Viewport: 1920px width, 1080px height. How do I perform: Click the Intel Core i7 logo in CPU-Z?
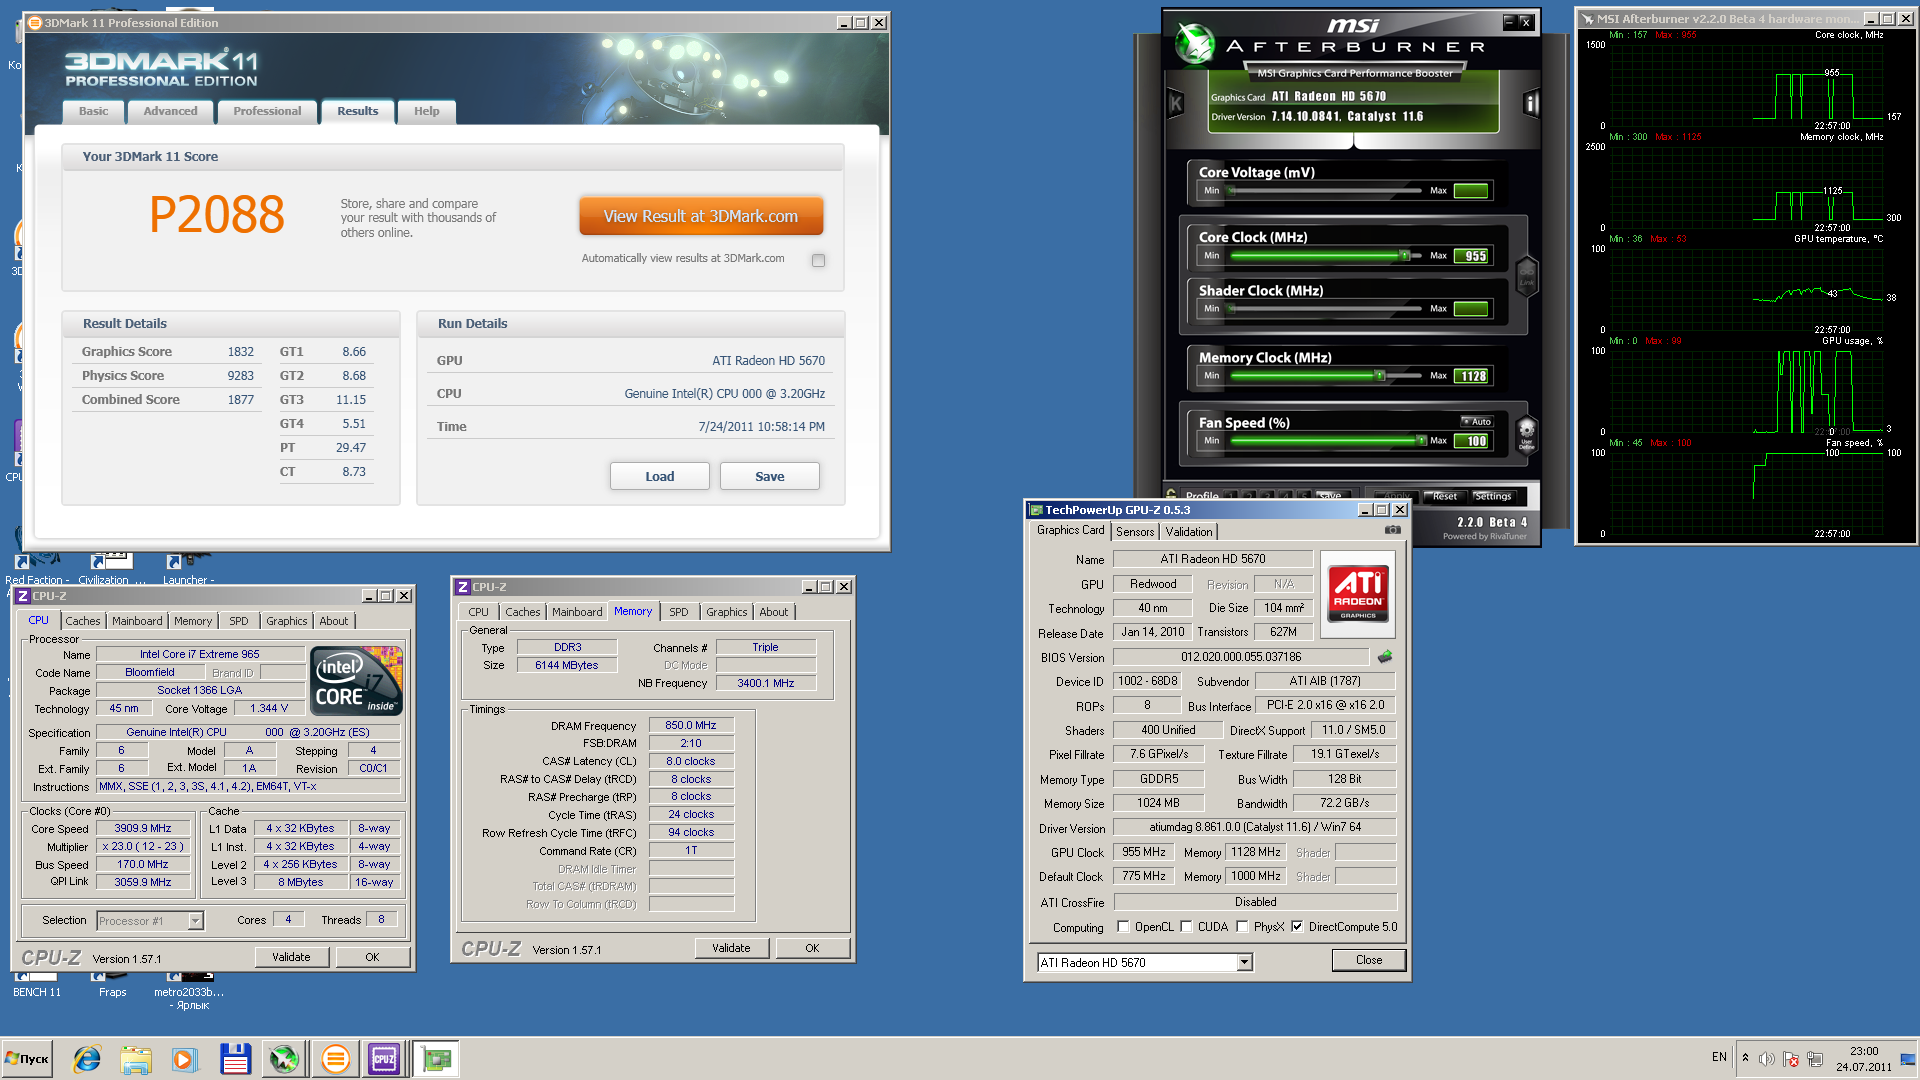click(x=357, y=681)
